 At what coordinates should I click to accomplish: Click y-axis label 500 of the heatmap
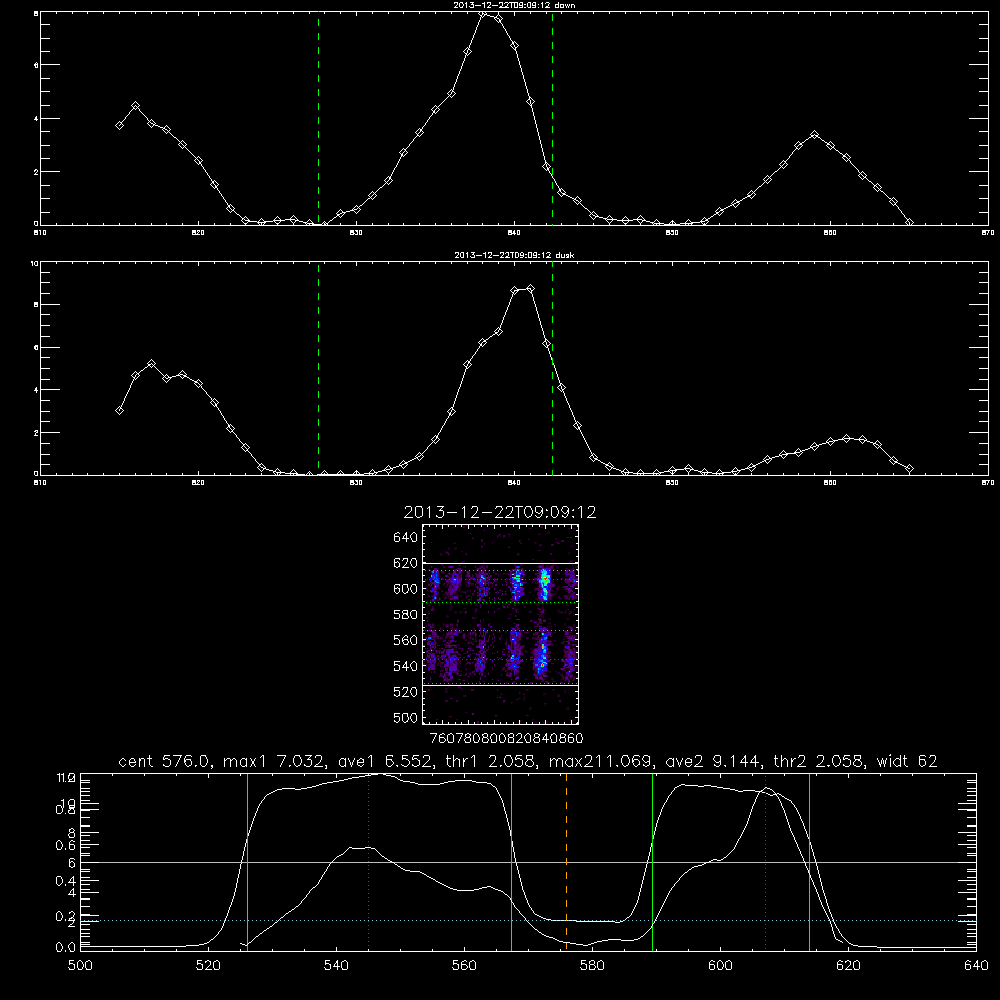[406, 717]
